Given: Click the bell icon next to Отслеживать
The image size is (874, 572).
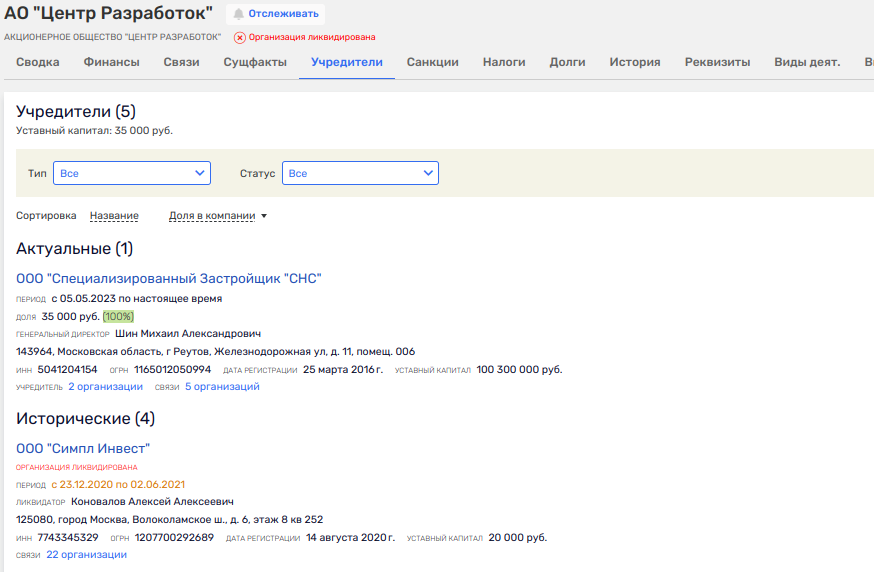Looking at the screenshot, I should (239, 14).
